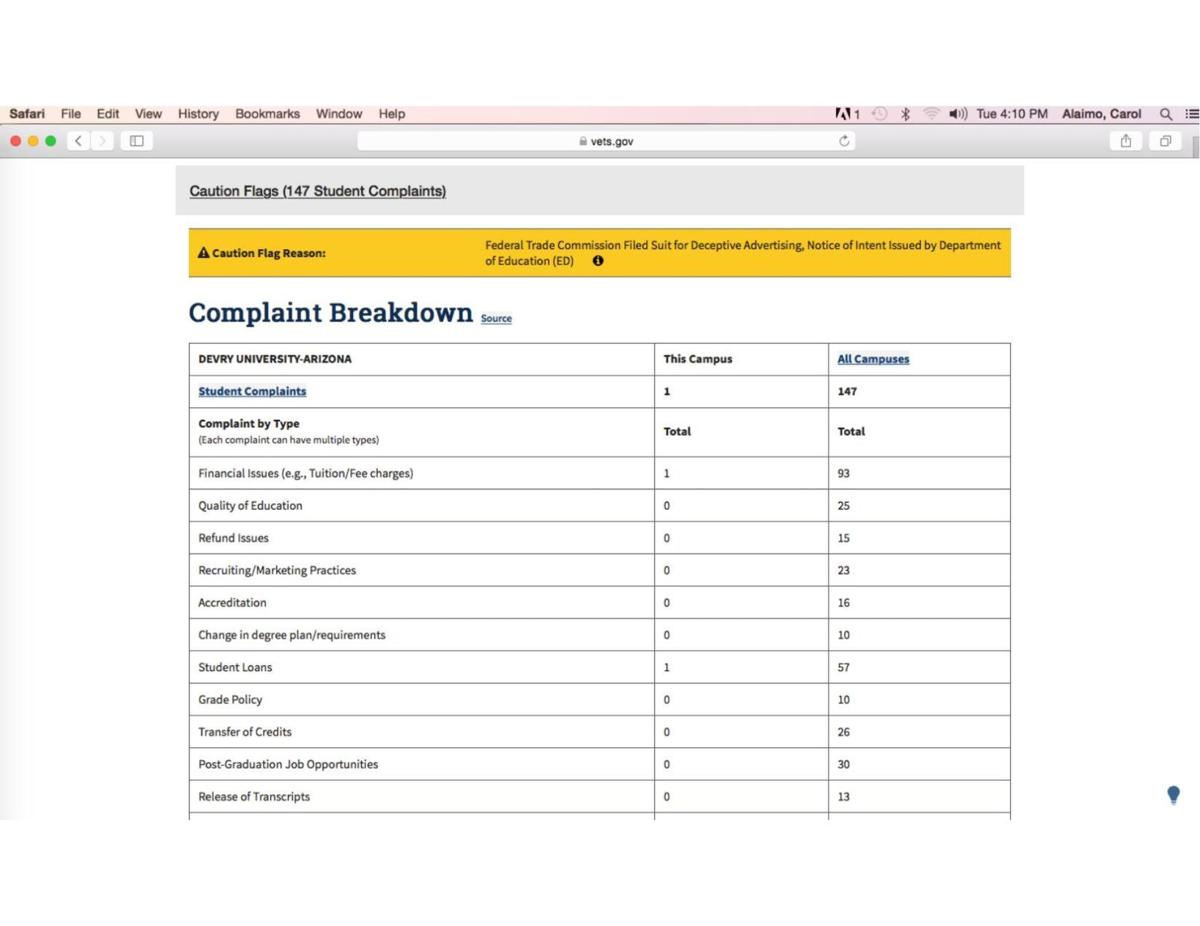The height and width of the screenshot is (926, 1200).
Task: Open the Bookmarks menu
Action: tap(266, 114)
